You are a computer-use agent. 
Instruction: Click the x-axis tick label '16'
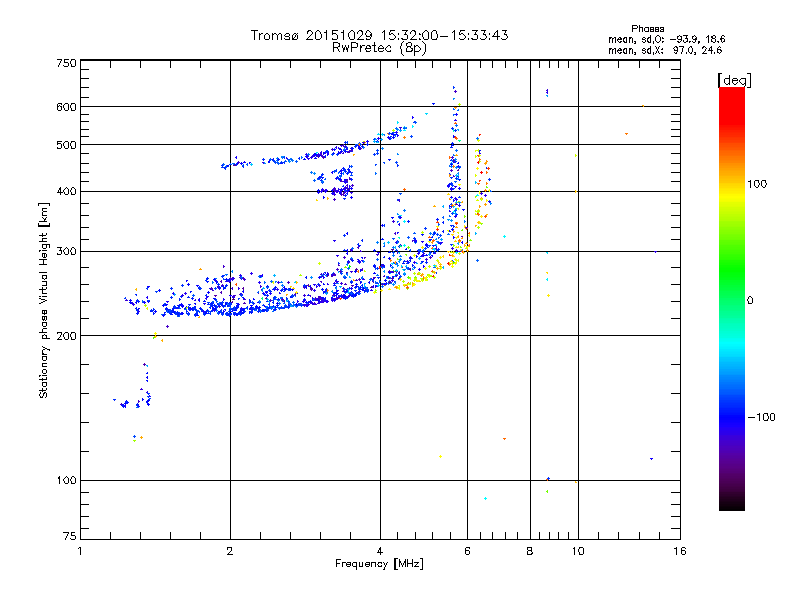[x=680, y=551]
